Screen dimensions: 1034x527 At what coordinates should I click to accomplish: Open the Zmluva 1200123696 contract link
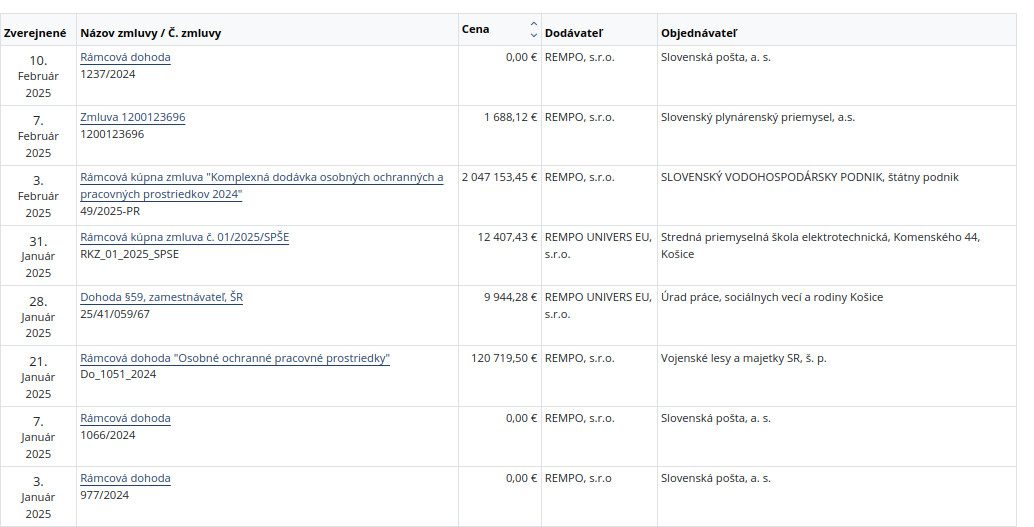tap(132, 118)
